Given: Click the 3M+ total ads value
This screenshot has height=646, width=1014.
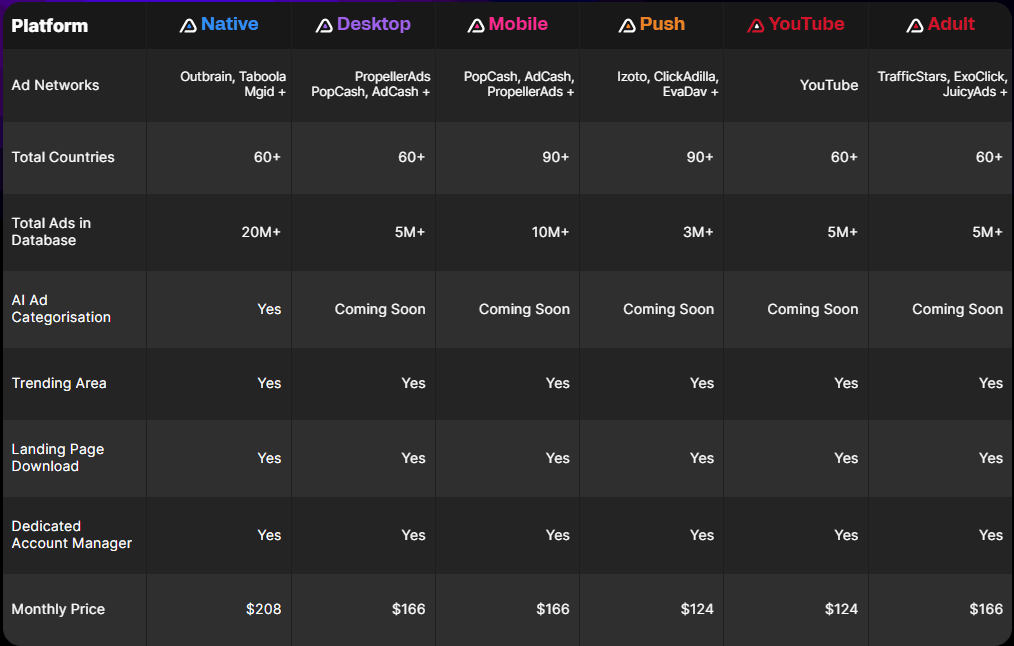Looking at the screenshot, I should [x=698, y=232].
